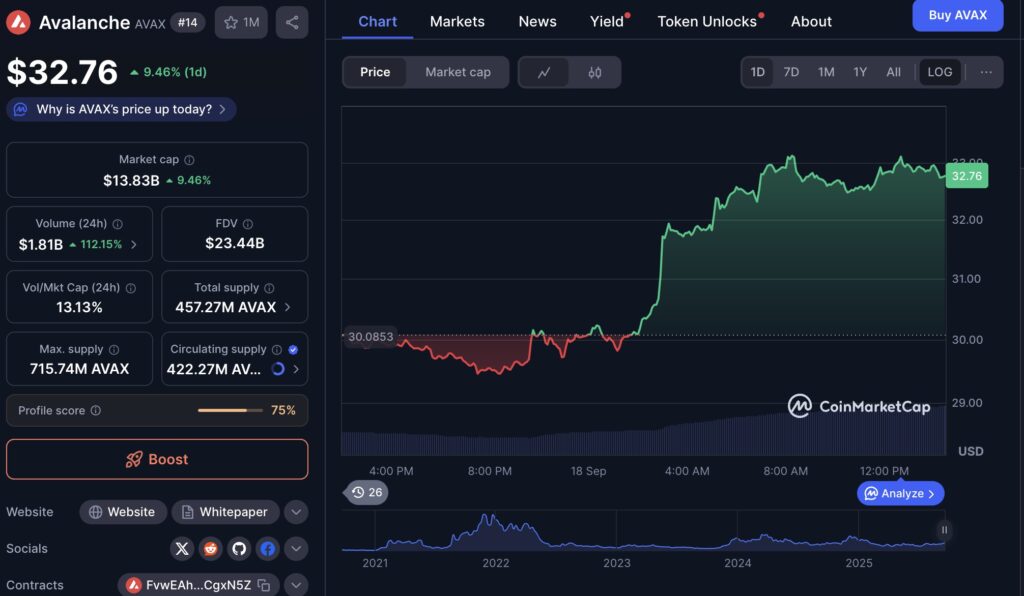
Task: Expand the Website links dropdown chevron
Action: click(x=296, y=512)
